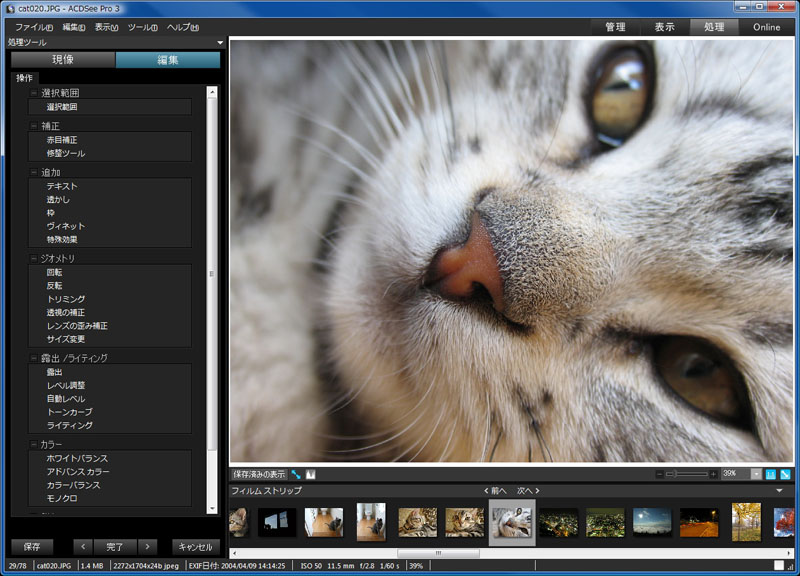The width and height of the screenshot is (800, 576).
Task: Open the zoom percentage dropdown
Action: pos(756,474)
